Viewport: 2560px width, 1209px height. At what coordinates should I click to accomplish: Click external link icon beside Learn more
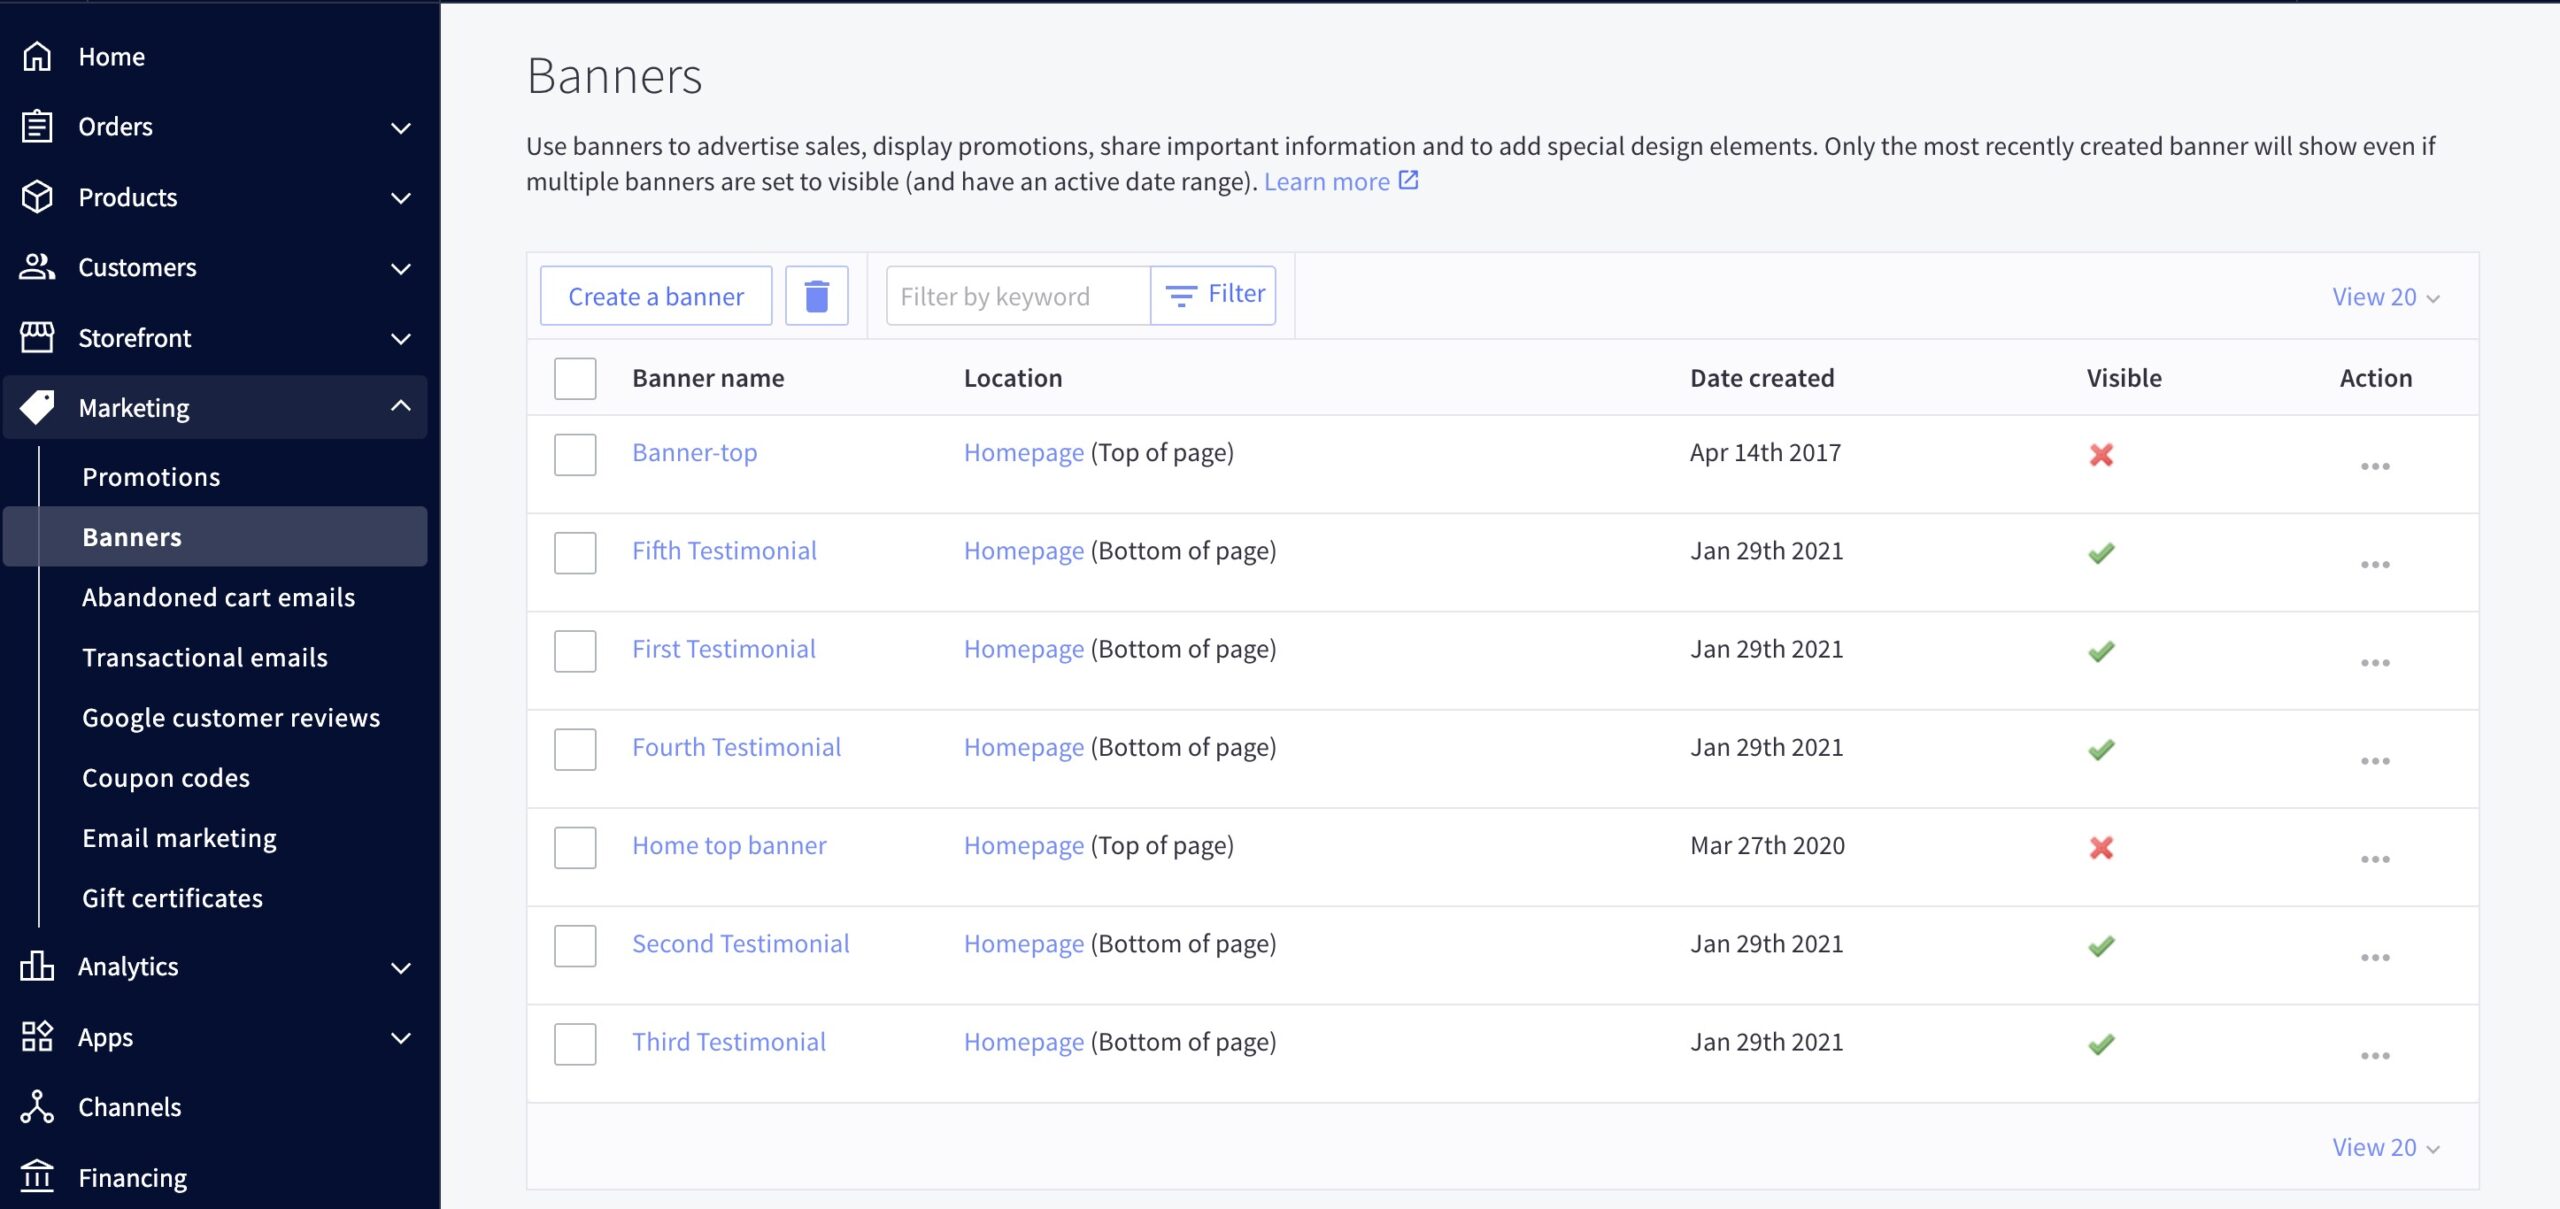pos(1408,181)
